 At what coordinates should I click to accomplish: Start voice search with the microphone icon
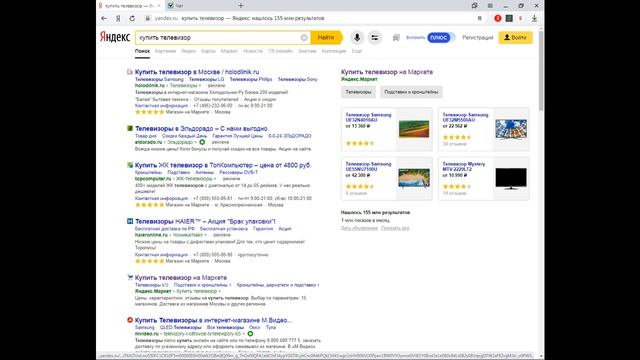pyautogui.click(x=357, y=38)
